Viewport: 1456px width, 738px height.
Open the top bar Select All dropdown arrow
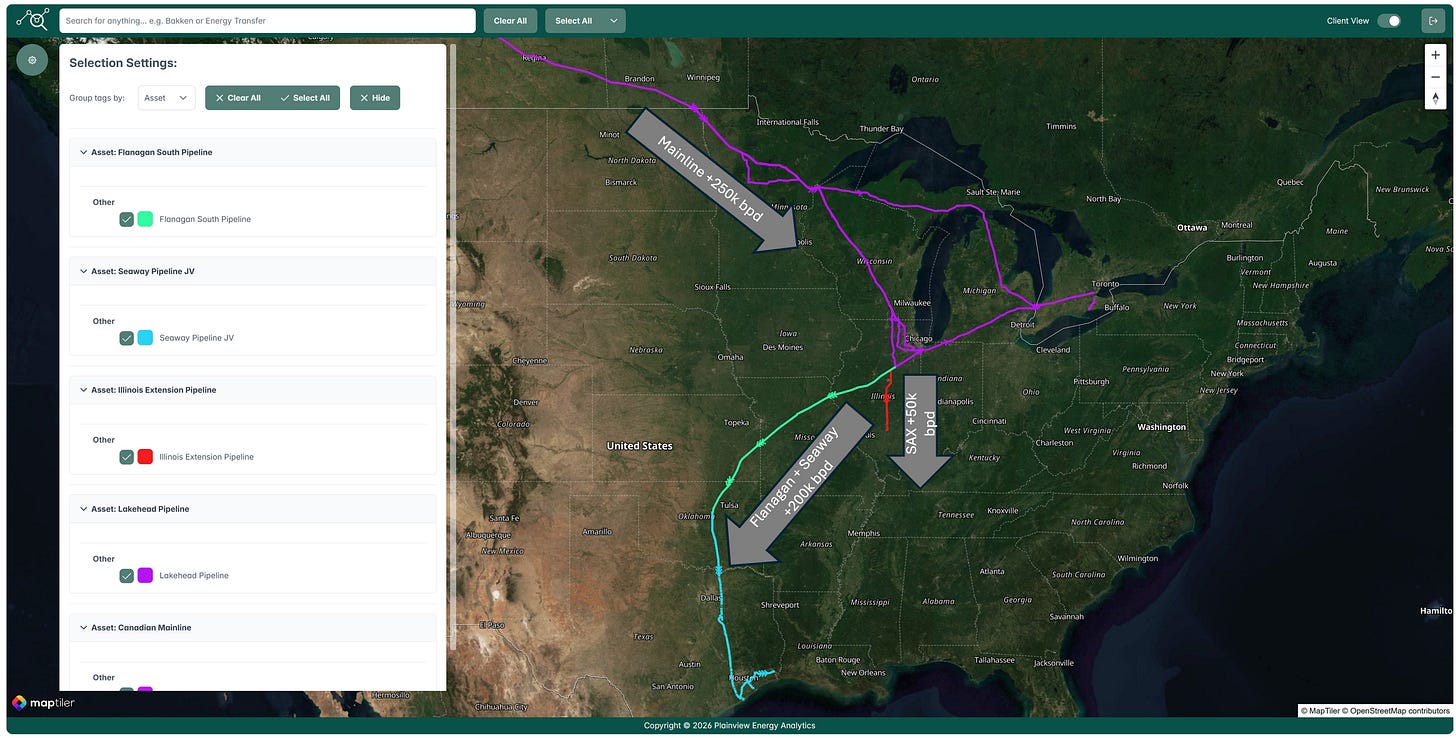[x=613, y=20]
